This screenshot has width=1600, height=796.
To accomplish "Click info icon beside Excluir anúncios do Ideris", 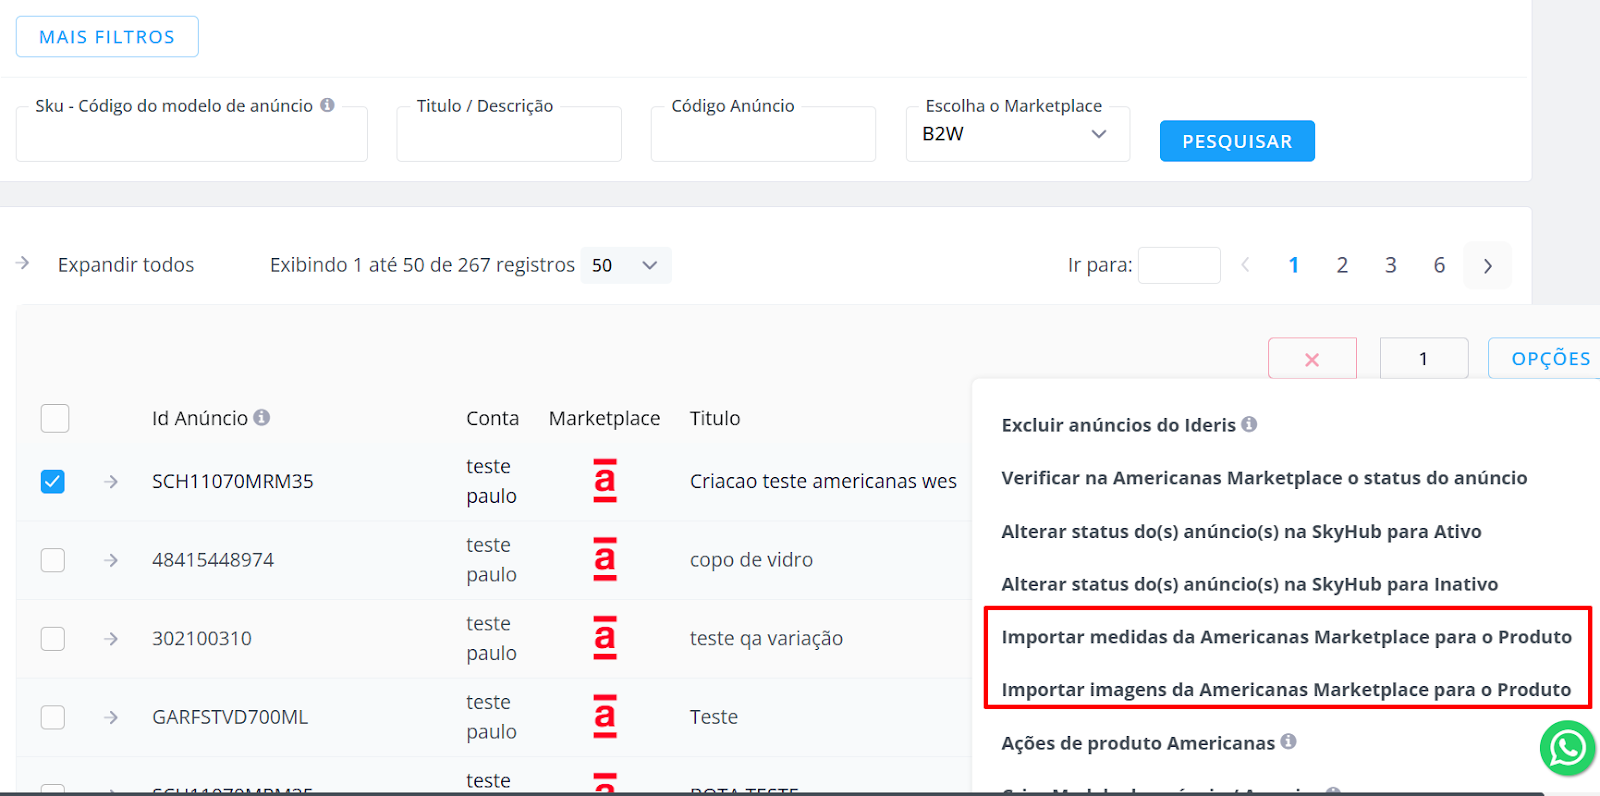I will point(1249,424).
